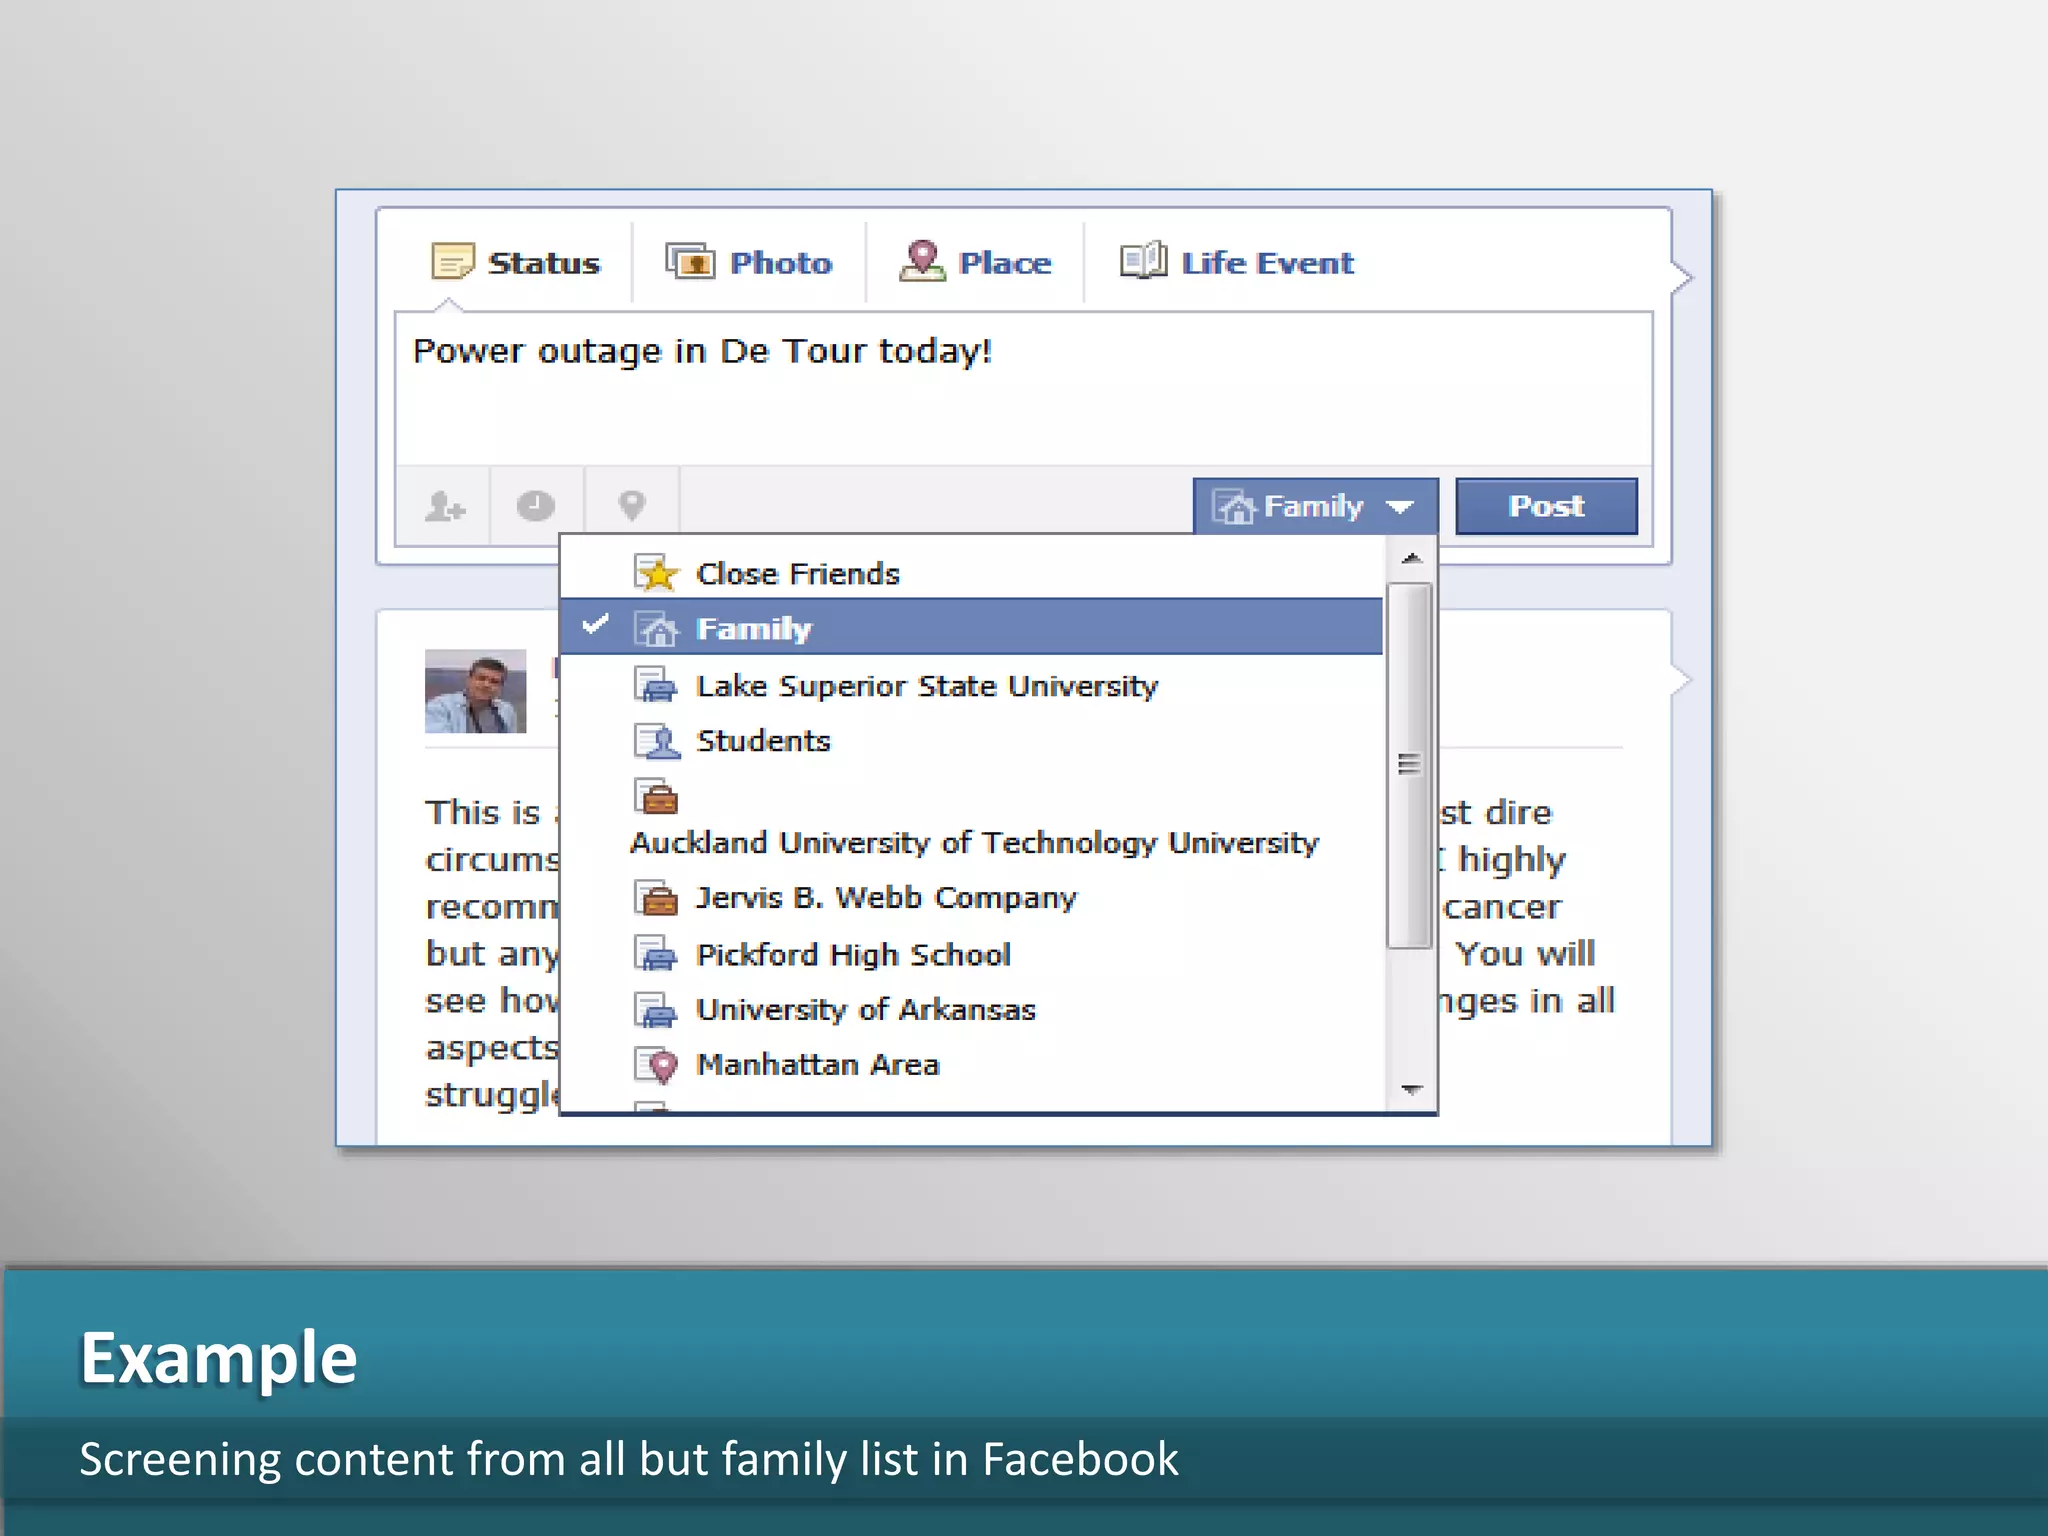This screenshot has width=2048, height=1536.
Task: Click the profile photo thumbnail in post
Action: tap(475, 691)
